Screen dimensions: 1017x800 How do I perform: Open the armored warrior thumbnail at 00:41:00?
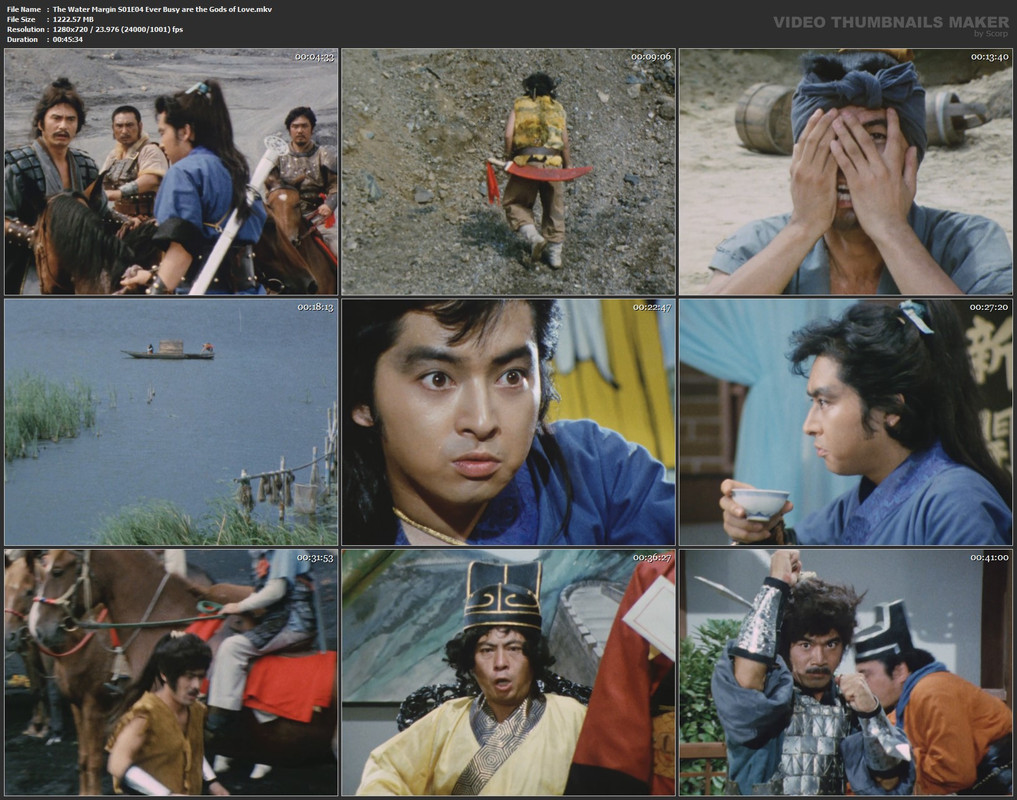pyautogui.click(x=846, y=673)
